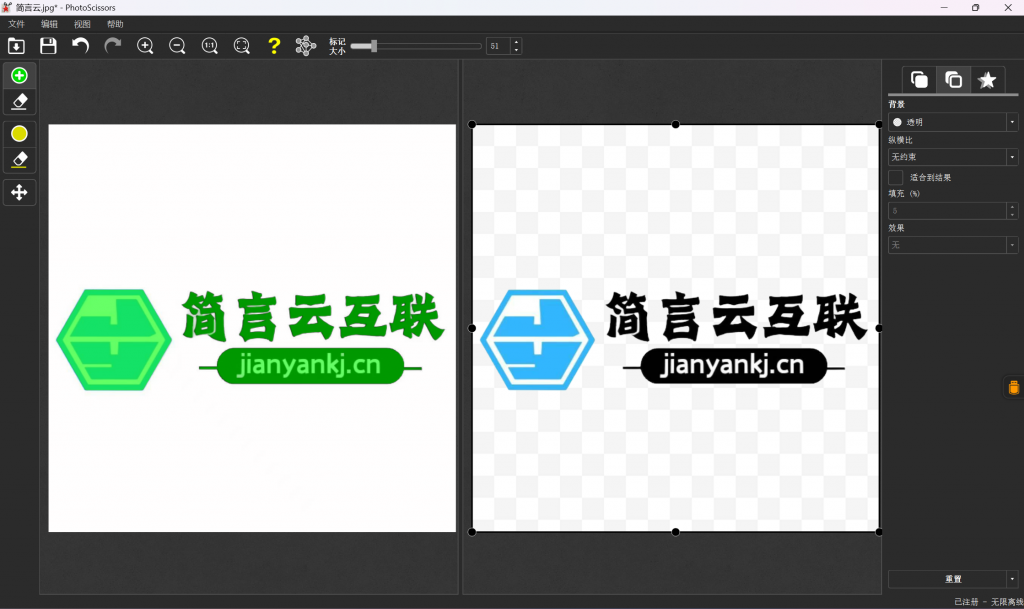The image size is (1024, 609).
Task: Minimize the PhotoScissors window
Action: point(944,8)
